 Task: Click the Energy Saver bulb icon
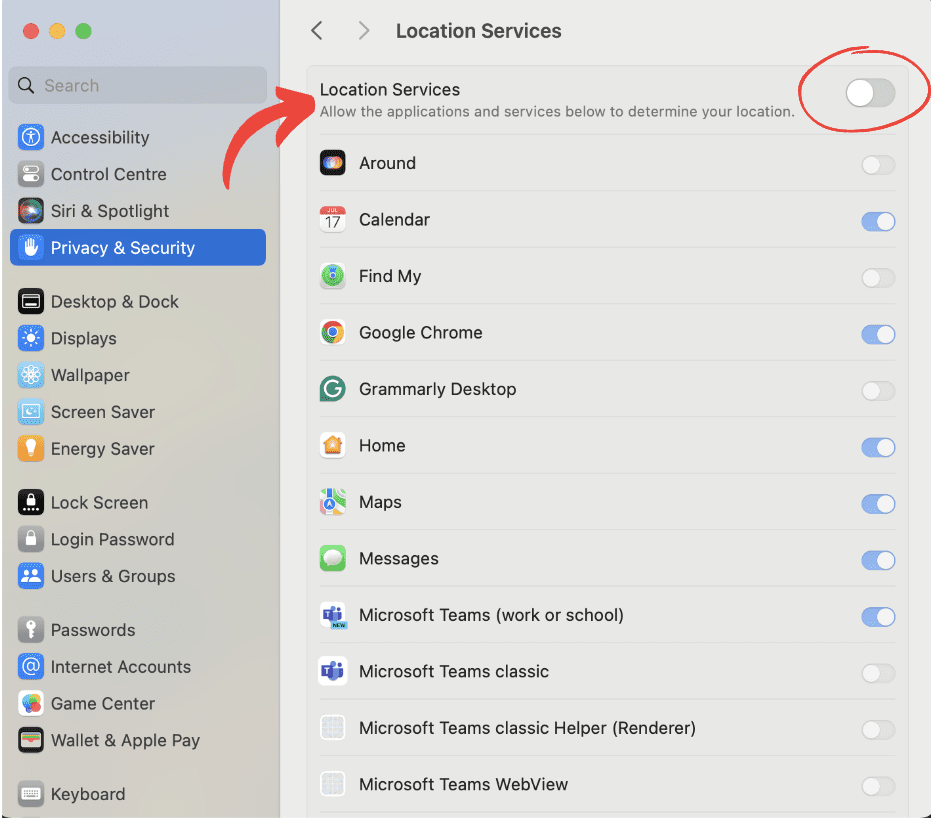pyautogui.click(x=31, y=449)
